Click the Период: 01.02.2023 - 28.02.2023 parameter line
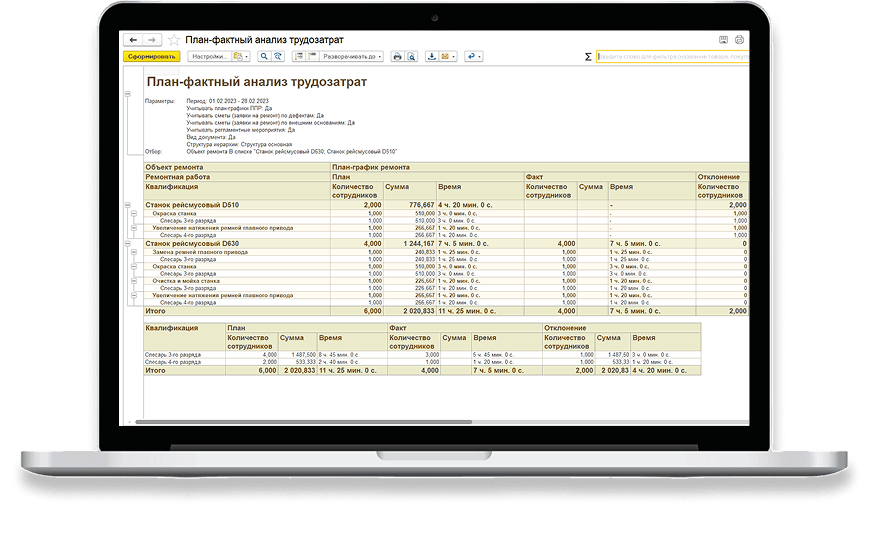 (x=227, y=101)
